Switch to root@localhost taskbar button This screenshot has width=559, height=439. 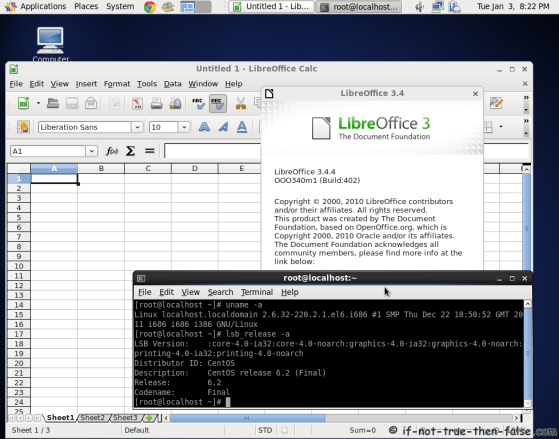[x=359, y=7]
